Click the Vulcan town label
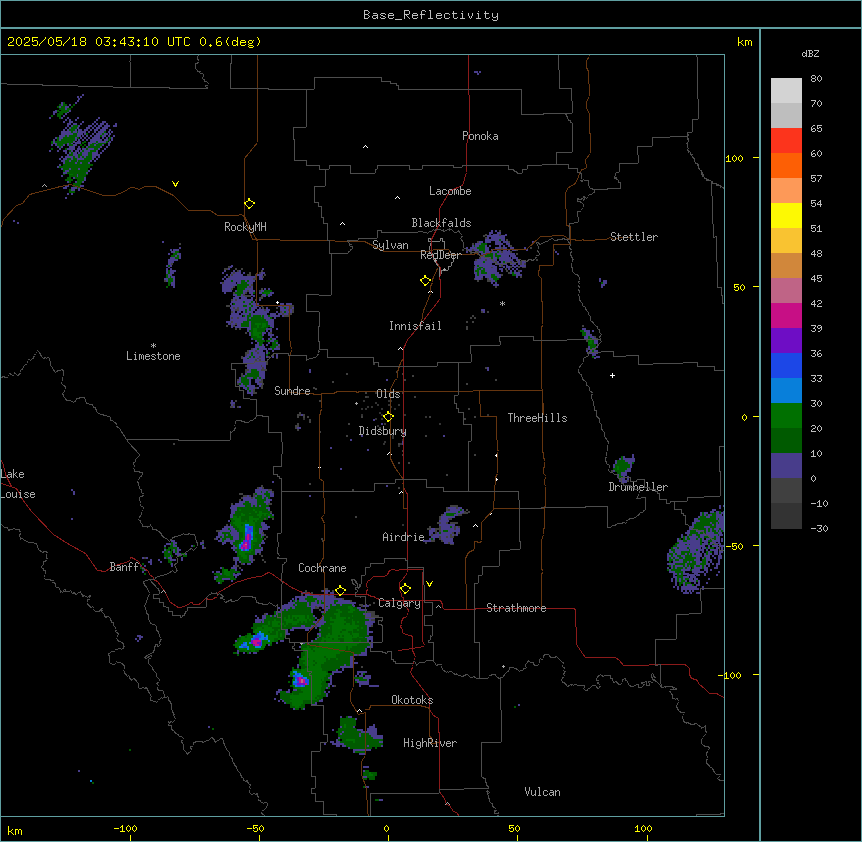The height and width of the screenshot is (842, 862). click(543, 792)
